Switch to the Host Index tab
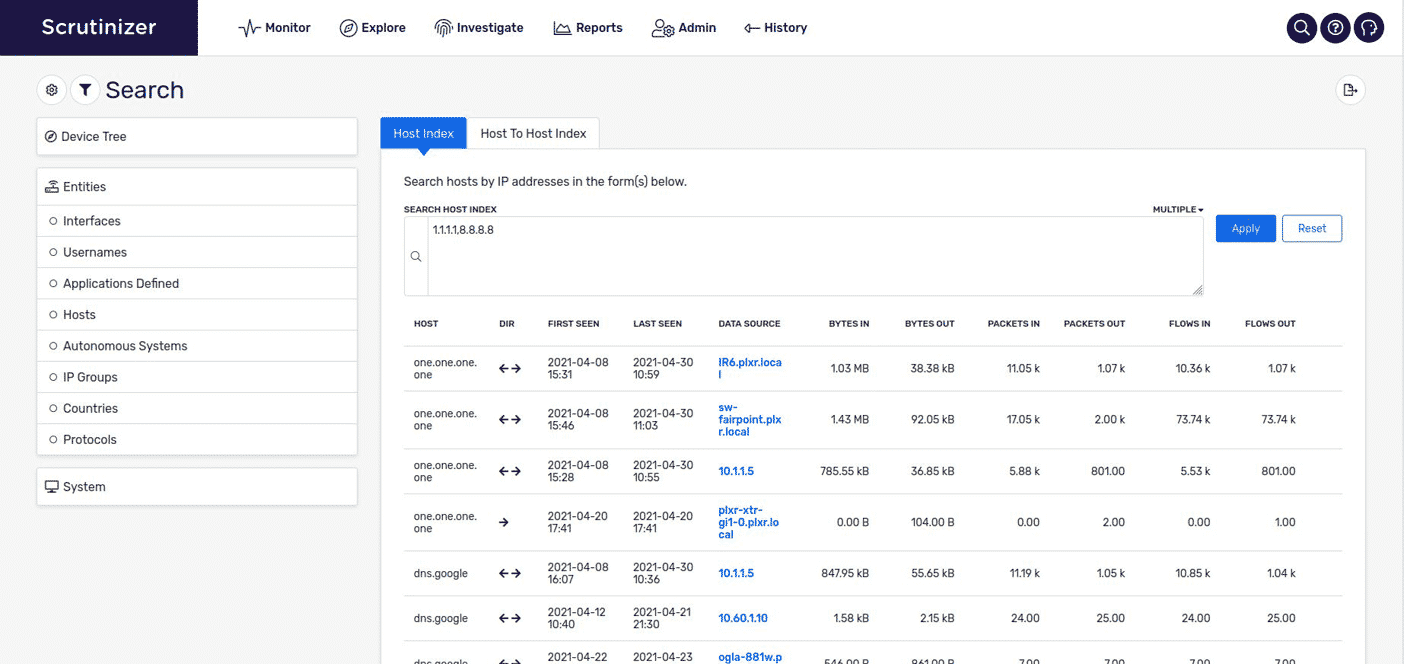Viewport: 1404px width, 664px height. tap(423, 133)
